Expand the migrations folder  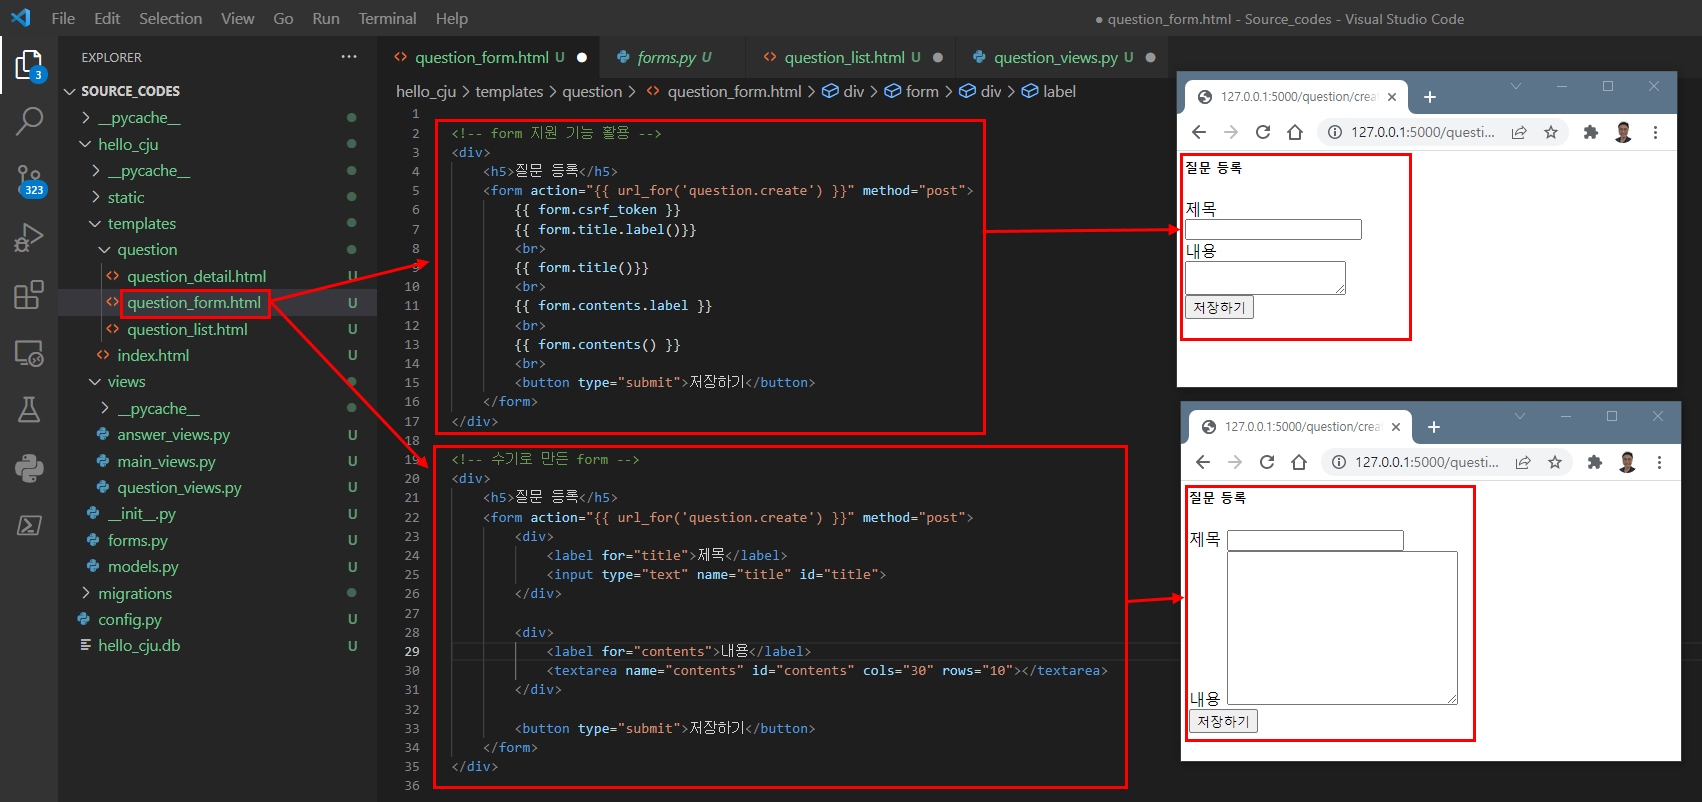click(86, 593)
